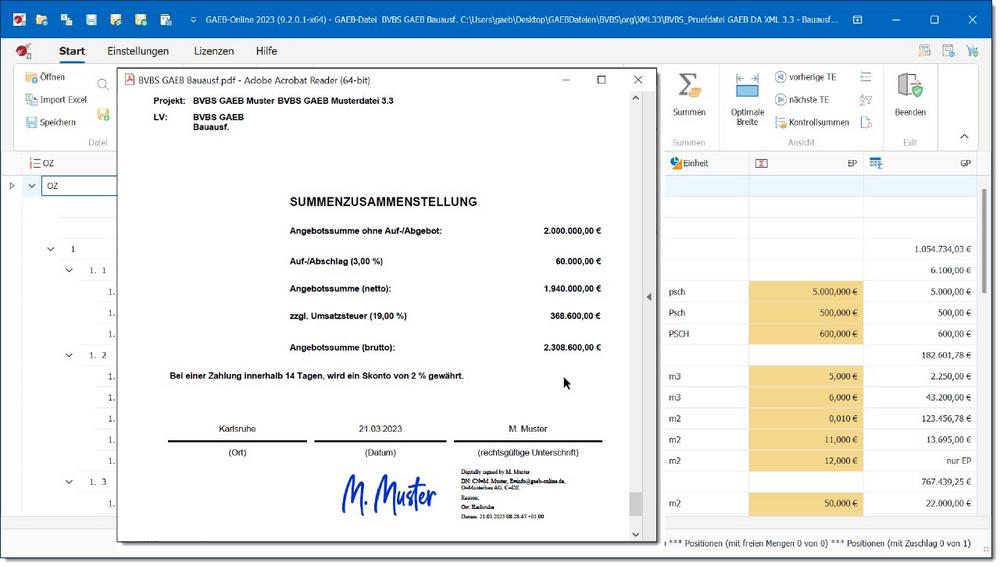1000x566 pixels.
Task: Click the 2.308.600,00 € gross total in the PDF
Action: tap(572, 348)
